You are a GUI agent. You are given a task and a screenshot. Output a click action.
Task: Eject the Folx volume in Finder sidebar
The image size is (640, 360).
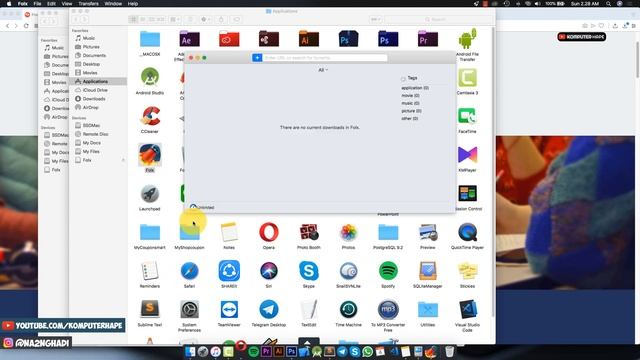point(123,160)
